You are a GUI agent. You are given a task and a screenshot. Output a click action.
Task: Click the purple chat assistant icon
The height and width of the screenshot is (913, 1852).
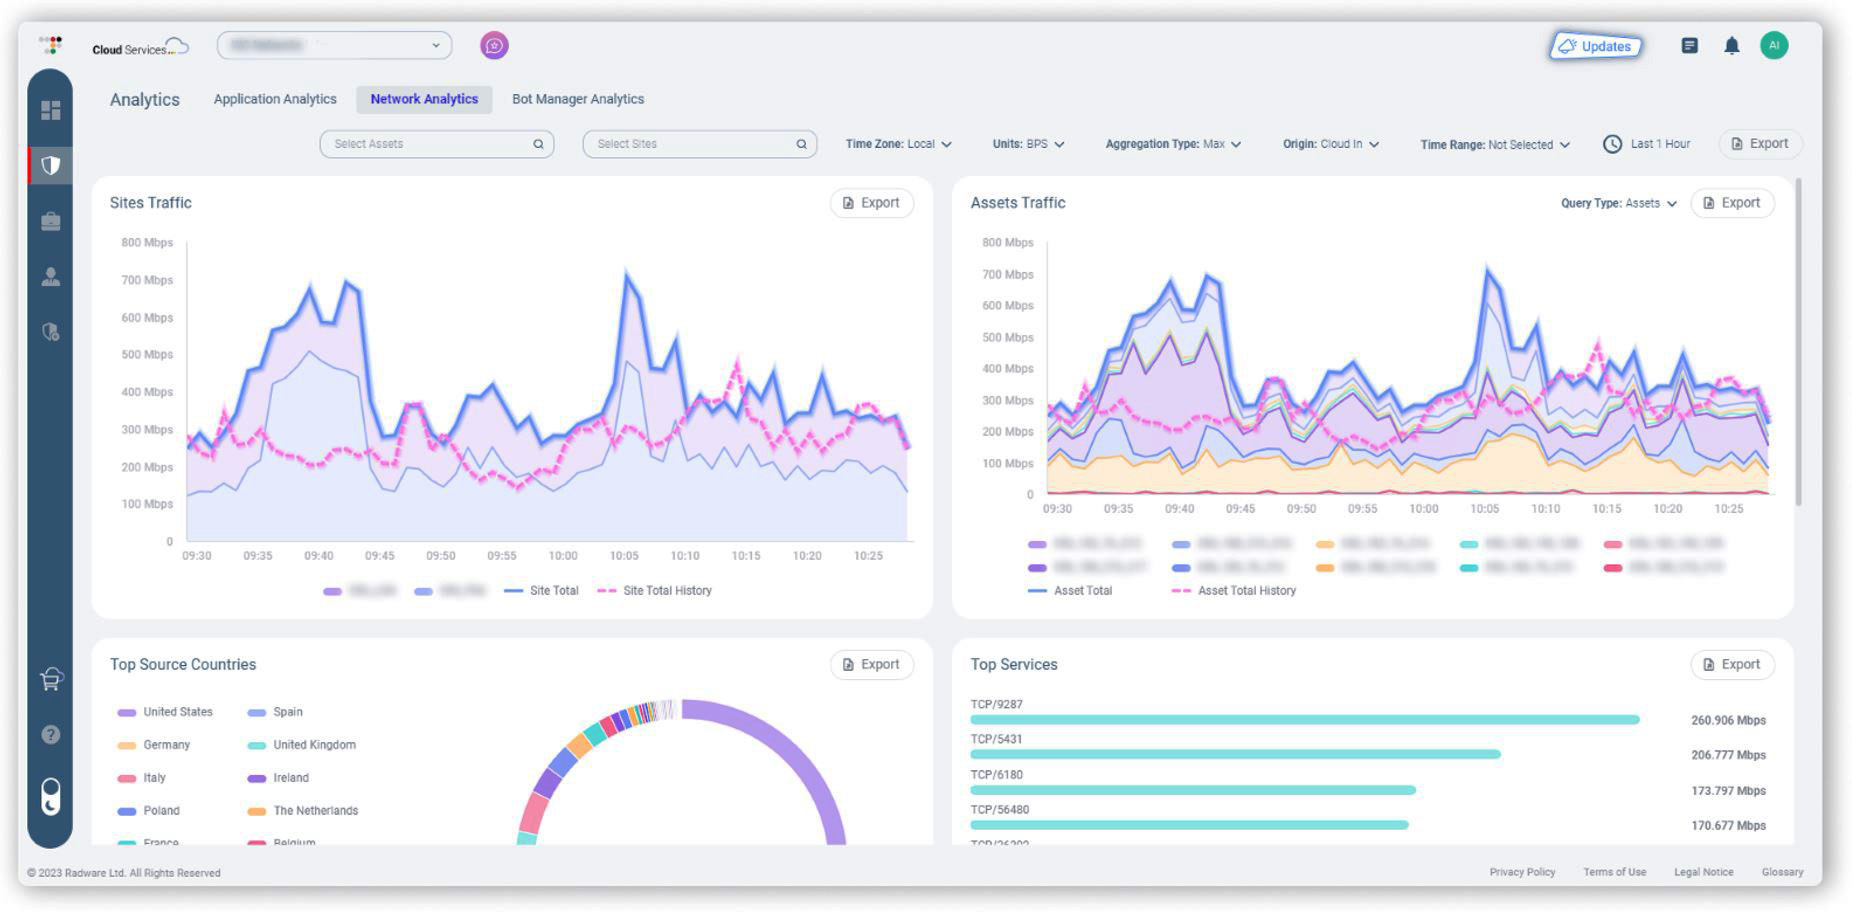pos(494,45)
